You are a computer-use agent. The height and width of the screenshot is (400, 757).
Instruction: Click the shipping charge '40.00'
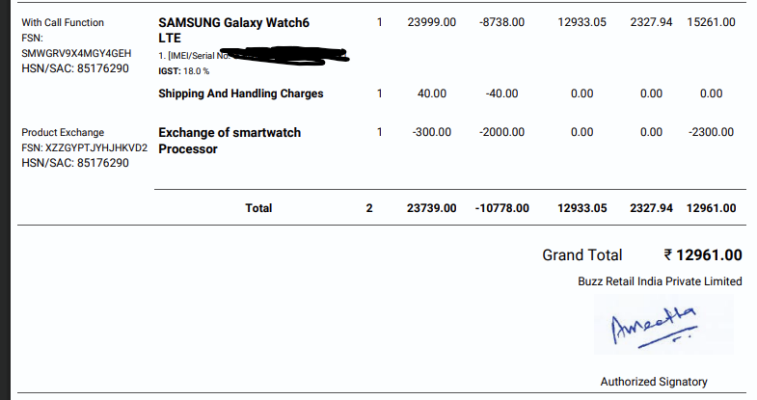(x=432, y=94)
